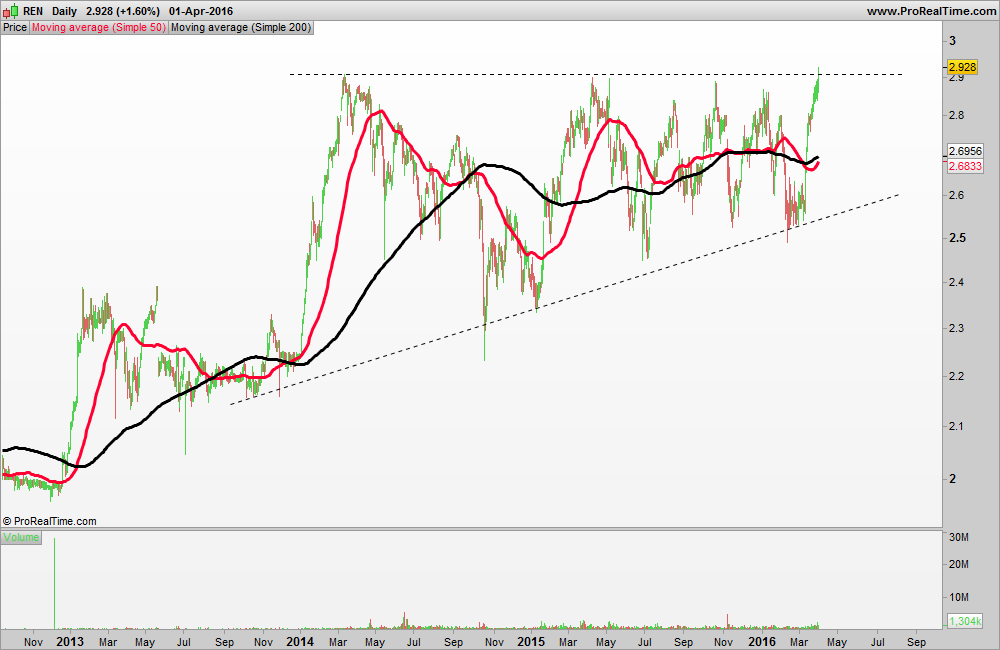The width and height of the screenshot is (1000, 650).
Task: Click the tall volume spike near 2013
Action: pyautogui.click(x=54, y=583)
